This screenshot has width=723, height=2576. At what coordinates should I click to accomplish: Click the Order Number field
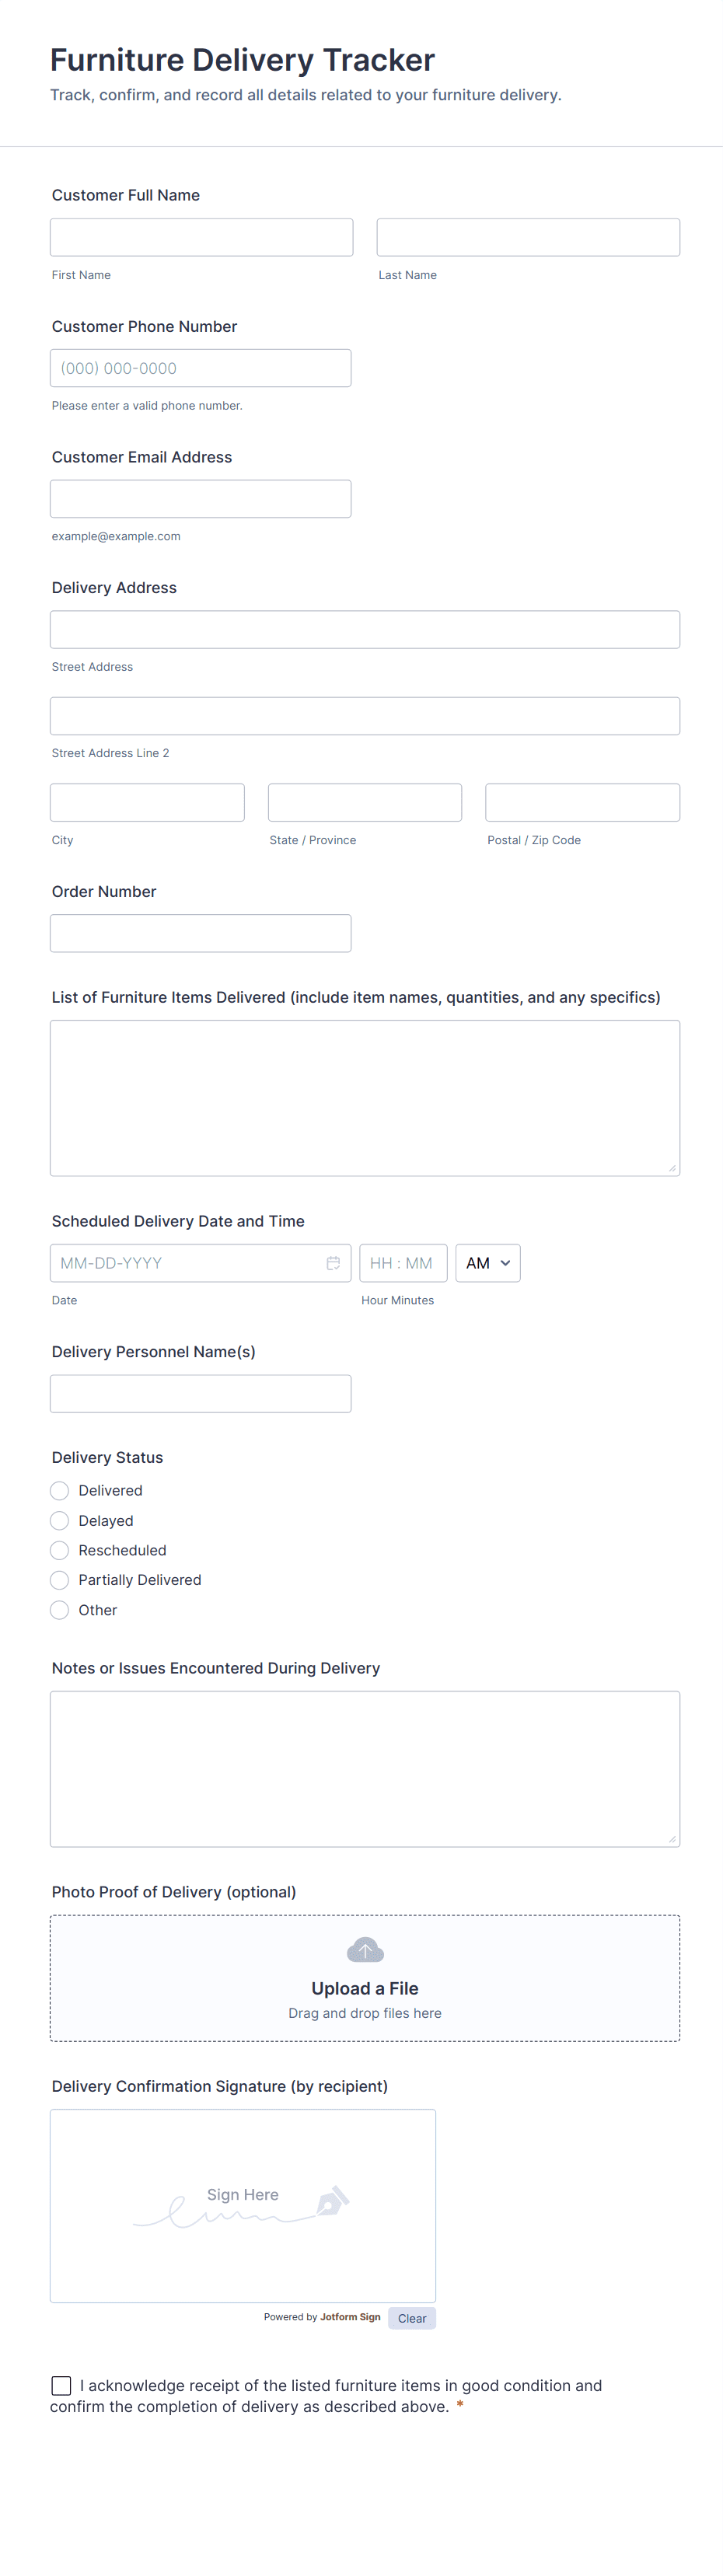[x=200, y=932]
